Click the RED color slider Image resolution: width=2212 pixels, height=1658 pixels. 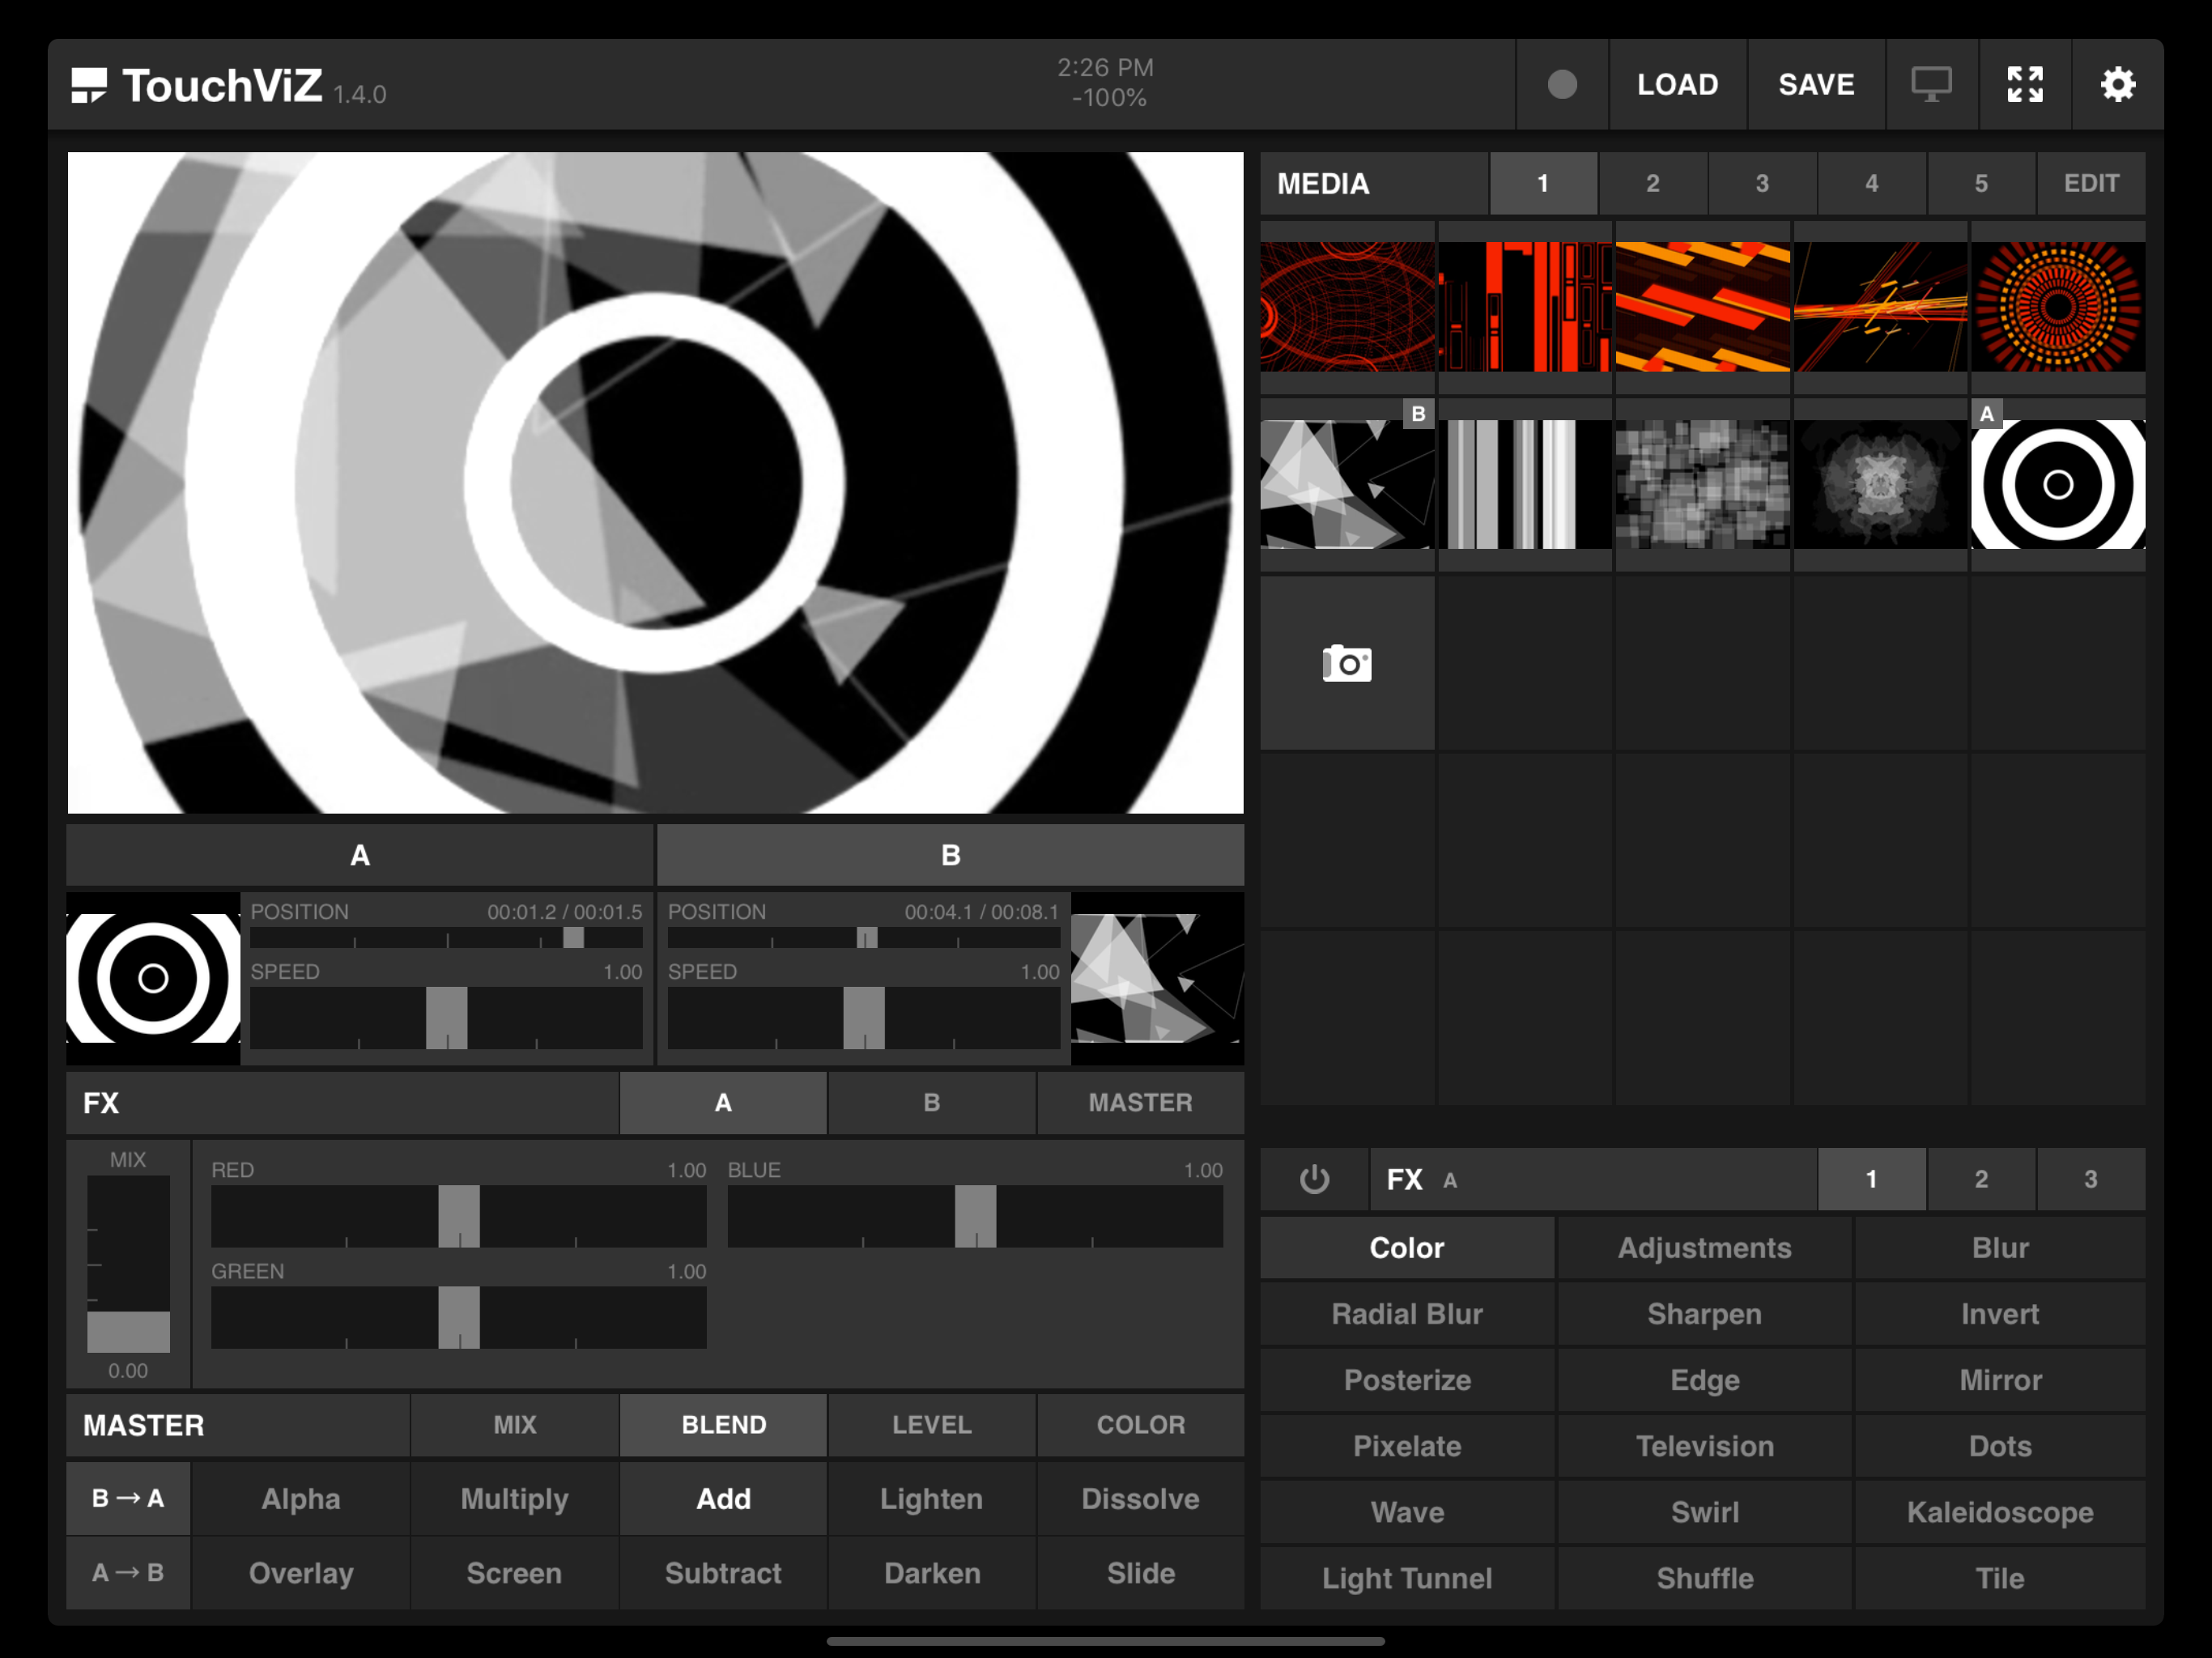pos(458,1216)
